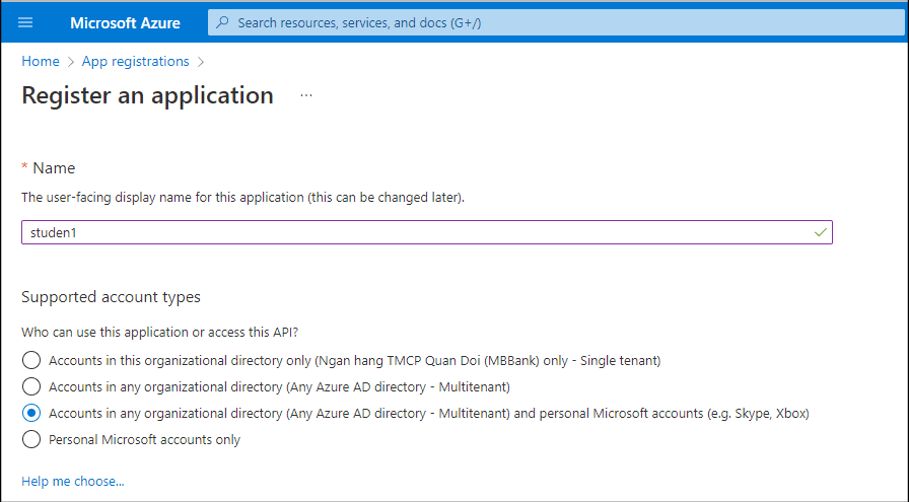Navigate to App registrations breadcrumb
Screen dimensions: 909x502
pos(135,62)
